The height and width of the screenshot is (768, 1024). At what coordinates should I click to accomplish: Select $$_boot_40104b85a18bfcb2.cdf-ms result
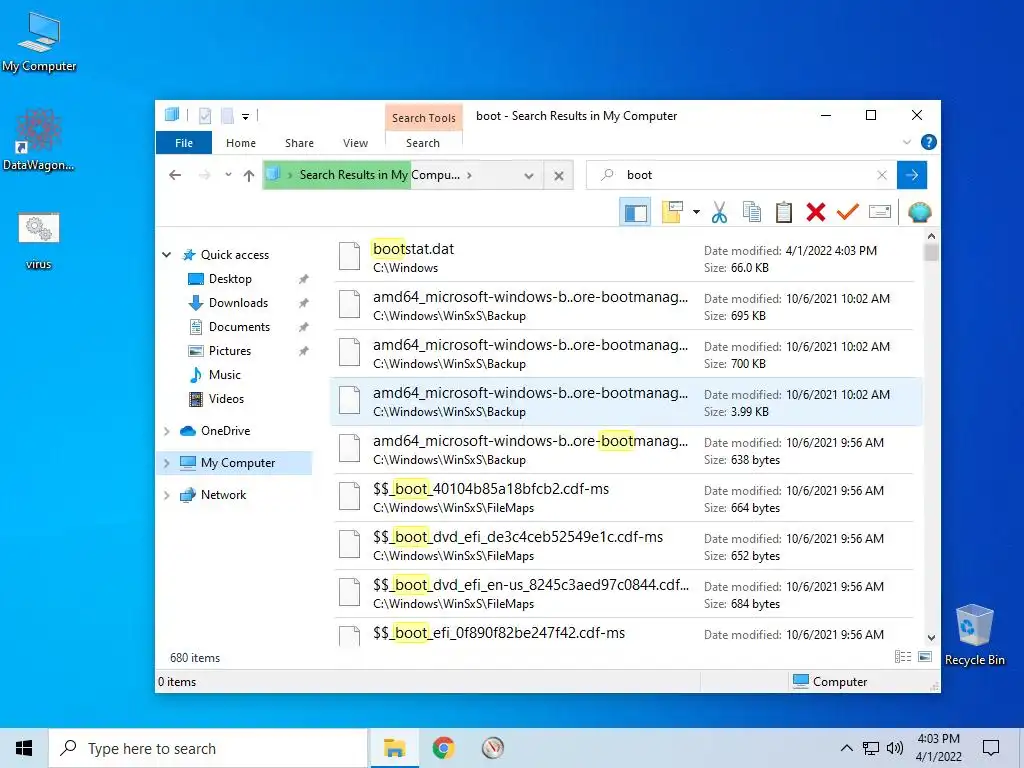tap(626, 498)
